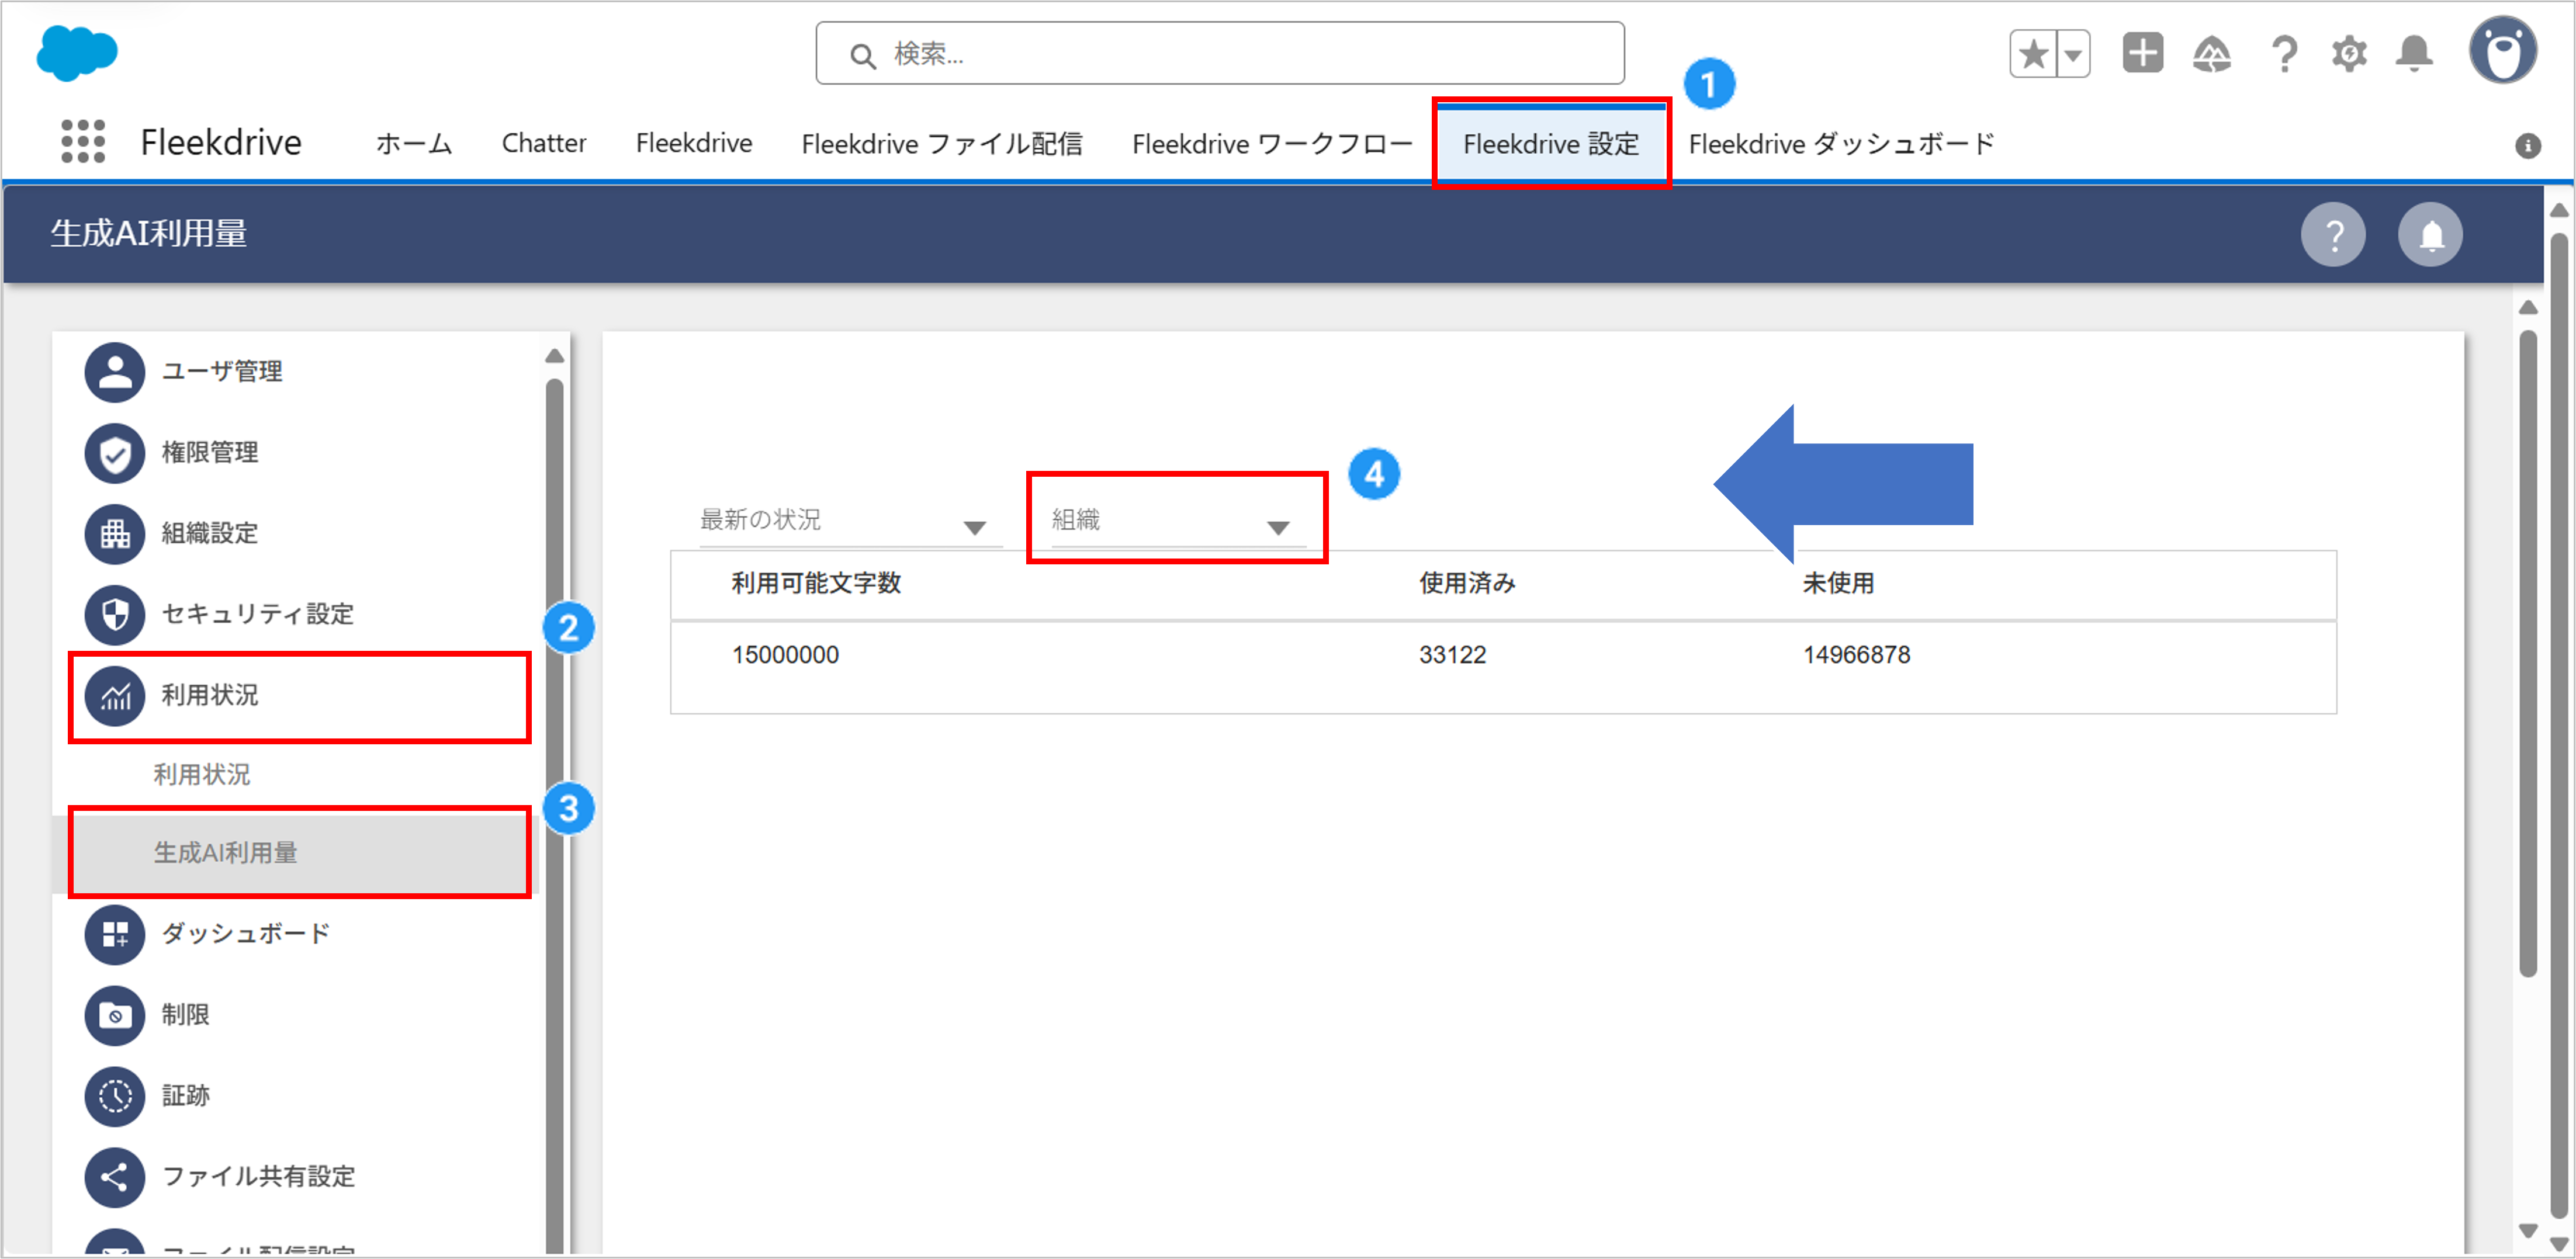This screenshot has width=2576, height=1259.
Task: Click the 組織設定 building icon
Action: click(x=115, y=534)
